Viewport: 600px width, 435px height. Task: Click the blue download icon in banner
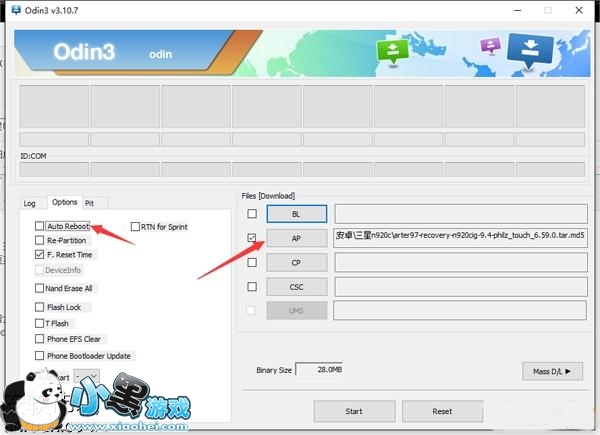coord(530,51)
